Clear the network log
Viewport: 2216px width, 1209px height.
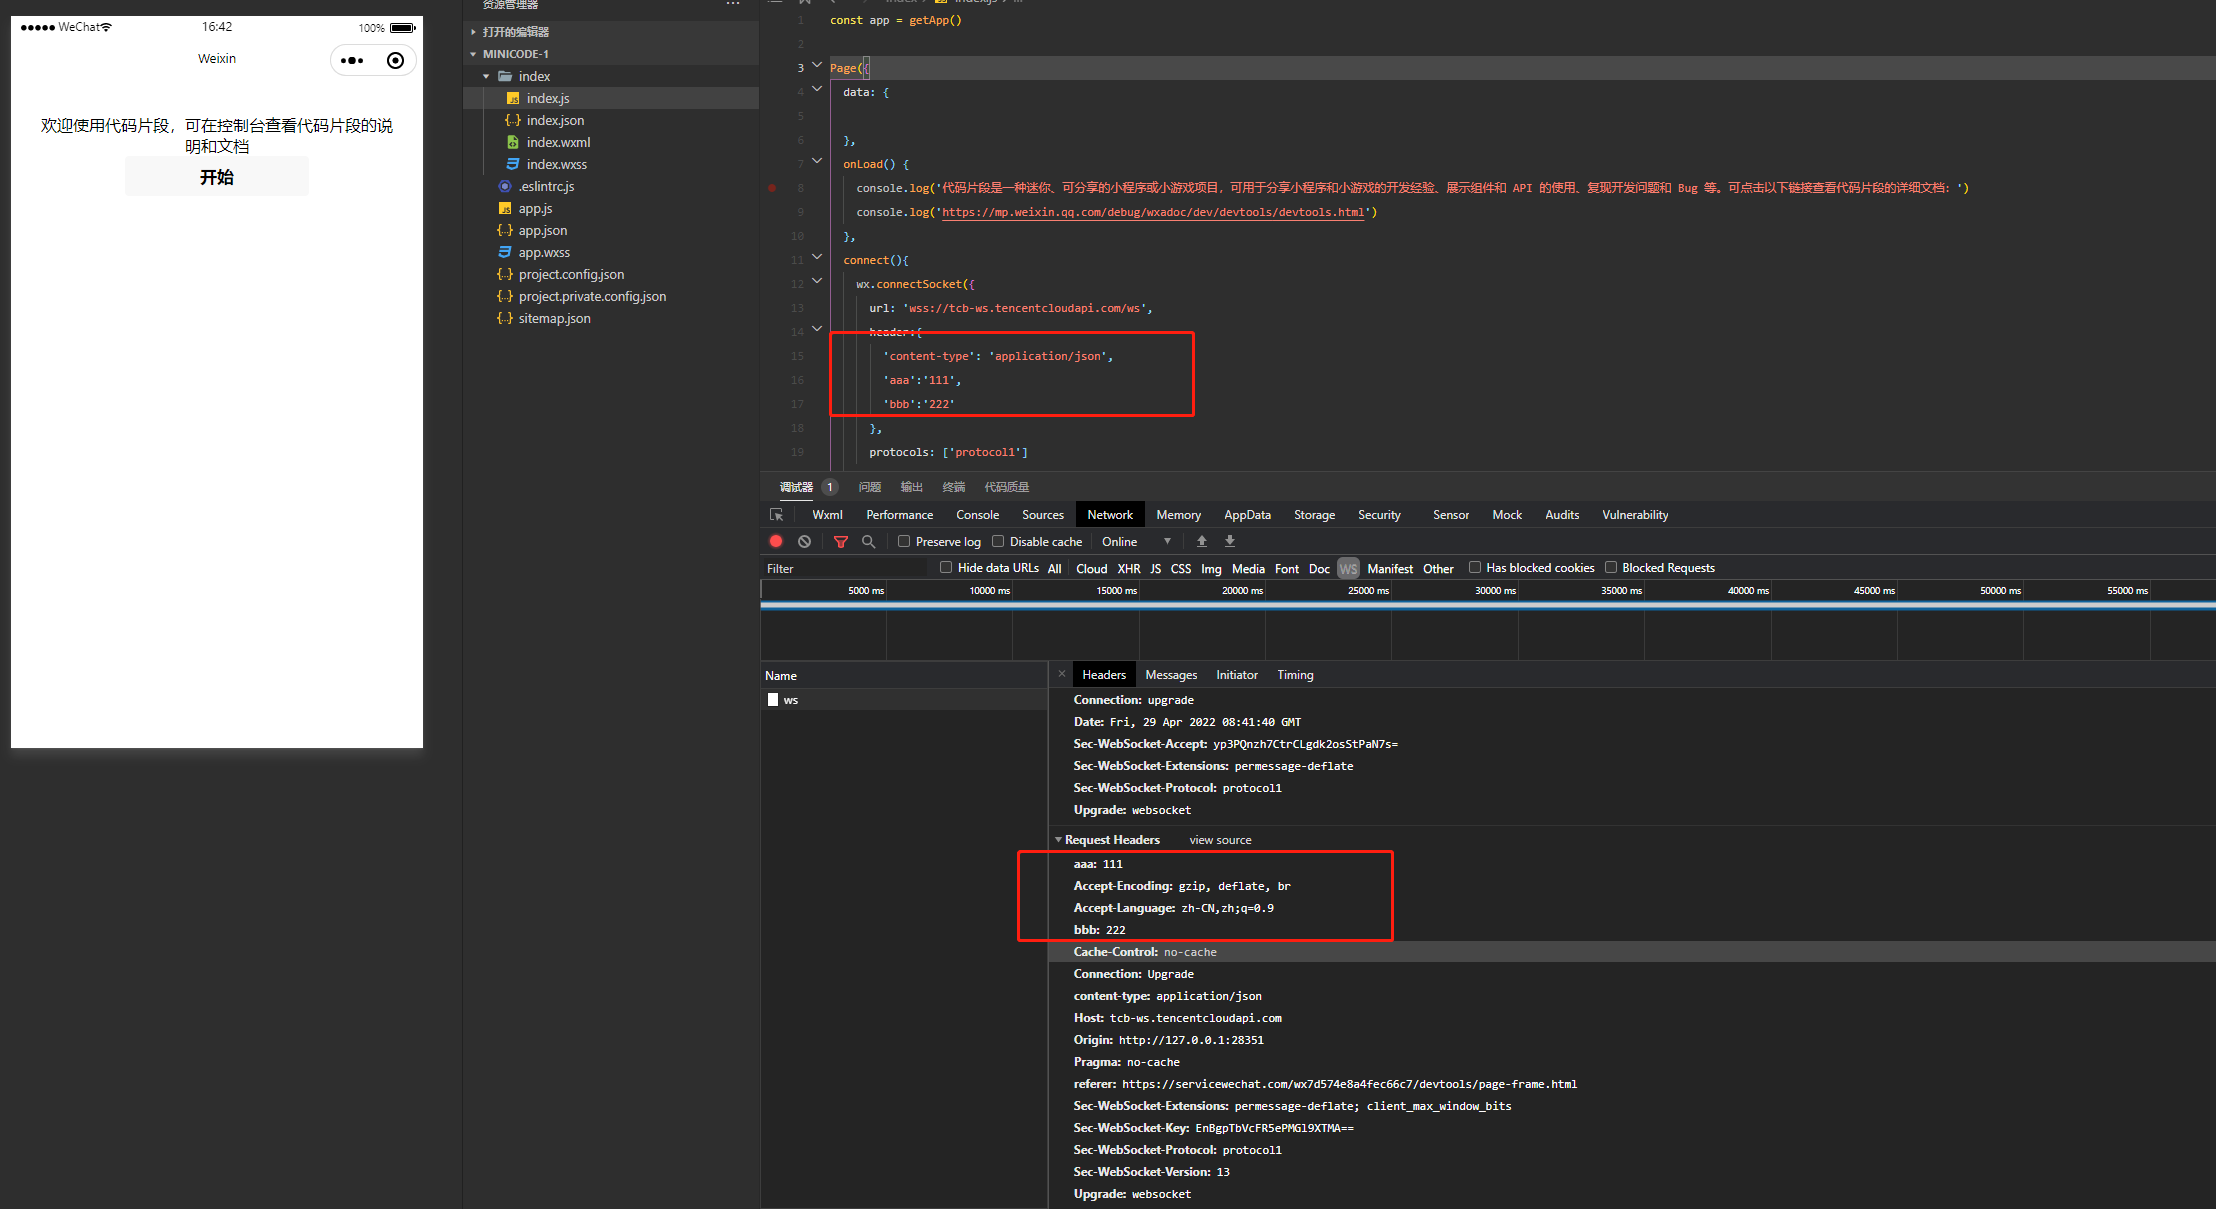(804, 541)
